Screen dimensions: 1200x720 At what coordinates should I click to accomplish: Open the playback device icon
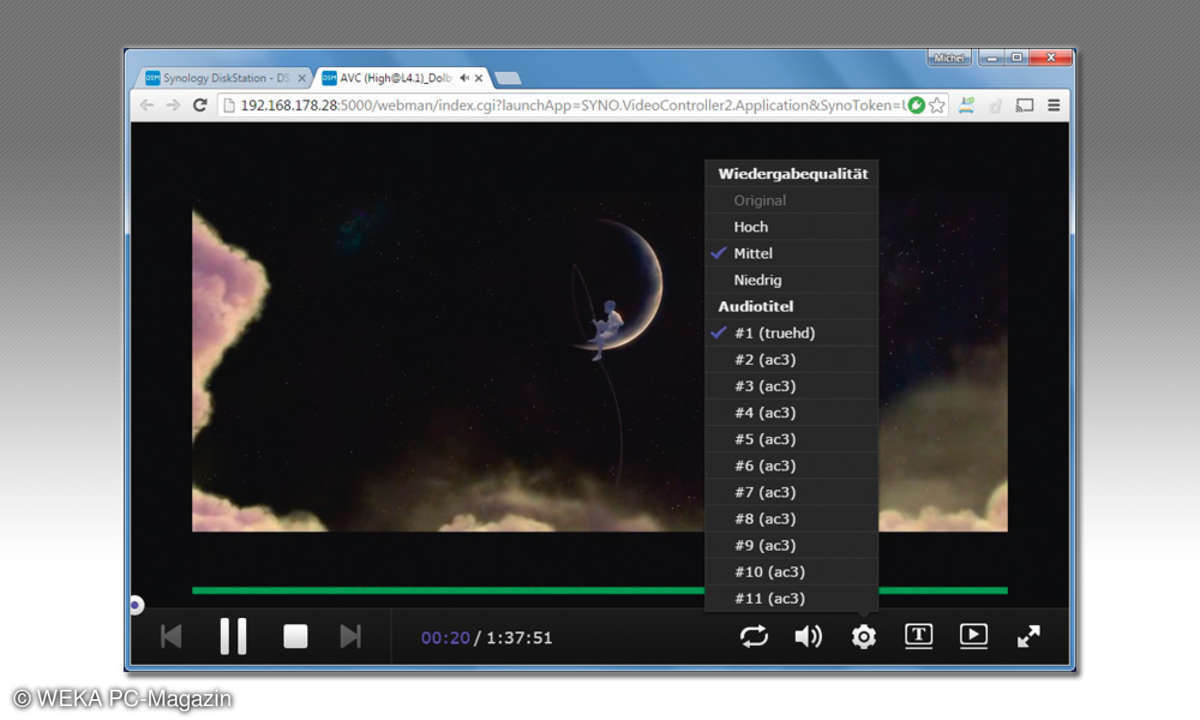[x=973, y=636]
